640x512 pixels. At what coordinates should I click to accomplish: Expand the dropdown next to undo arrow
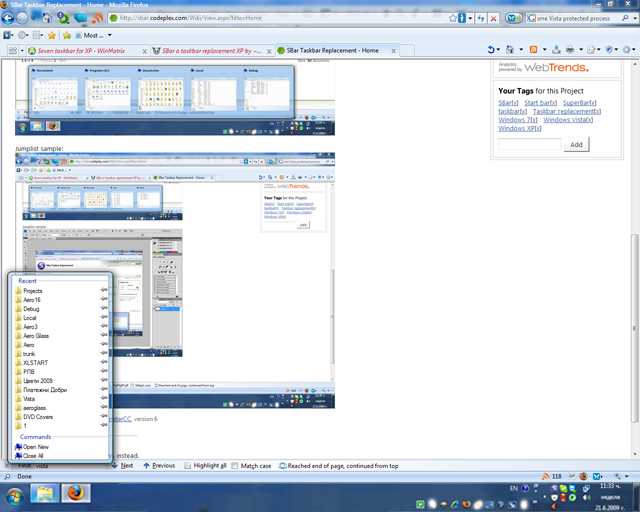[x=498, y=50]
